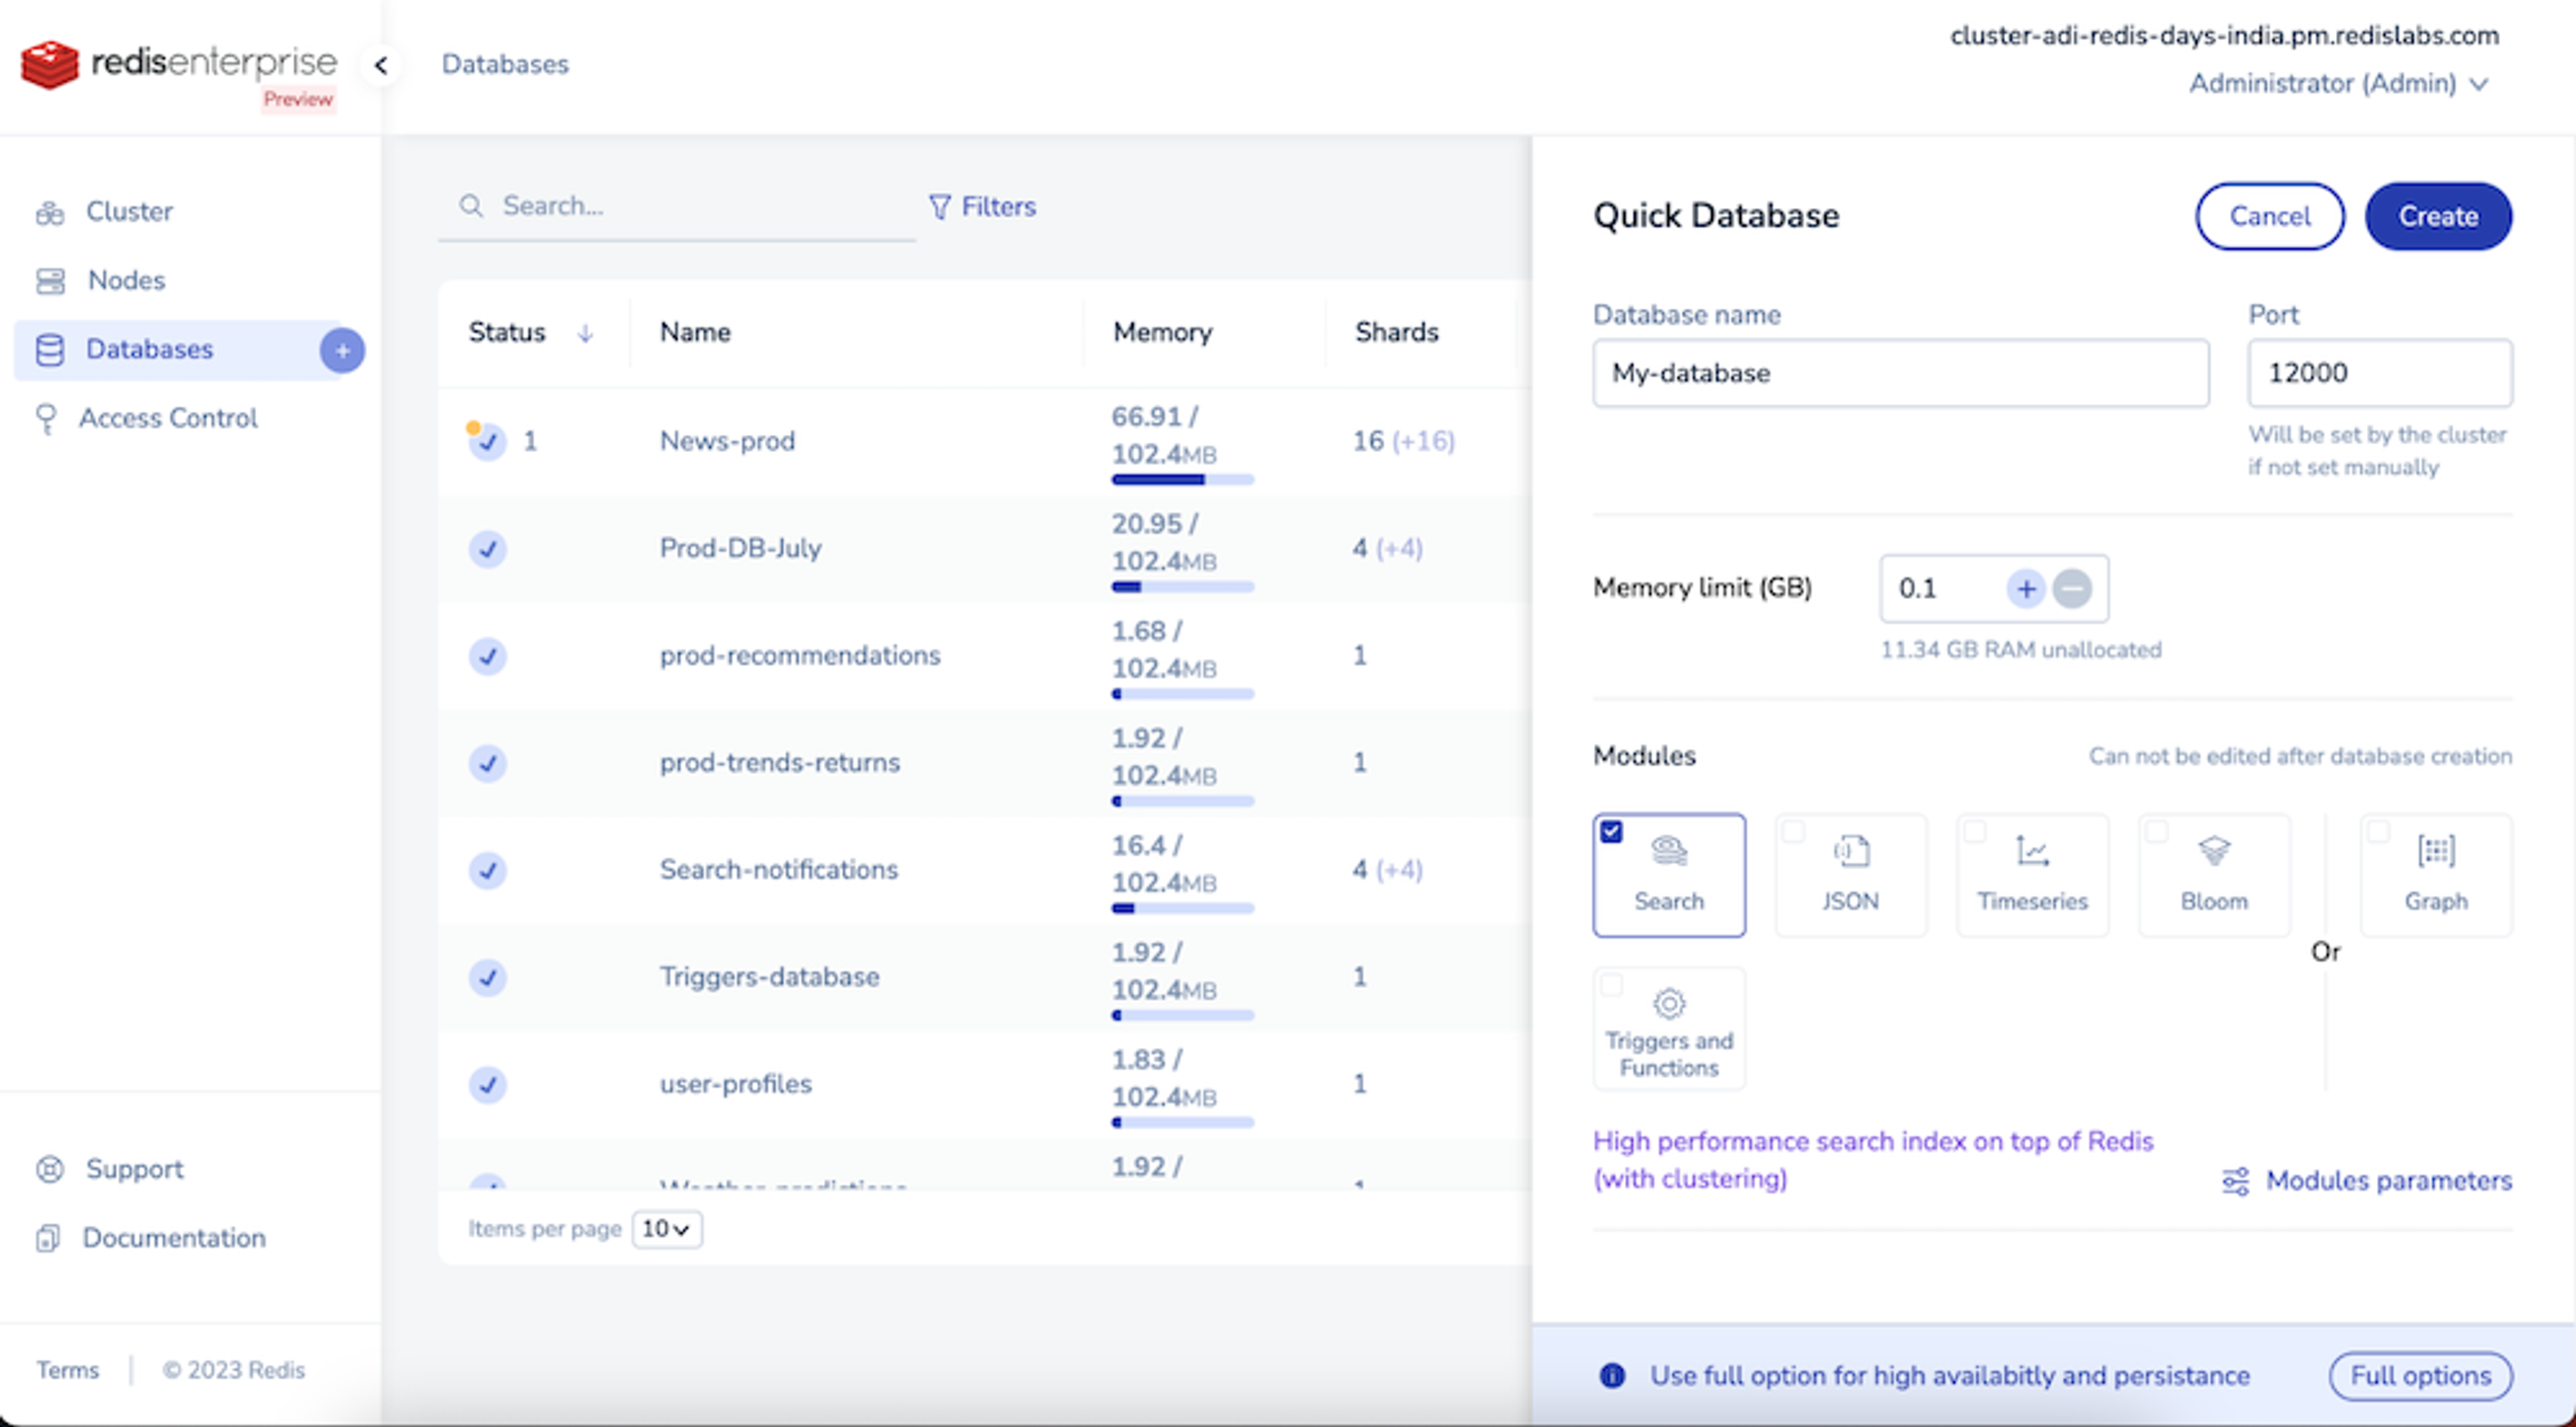This screenshot has height=1427, width=2576.
Task: Increase memory limit with plus button
Action: (2026, 589)
